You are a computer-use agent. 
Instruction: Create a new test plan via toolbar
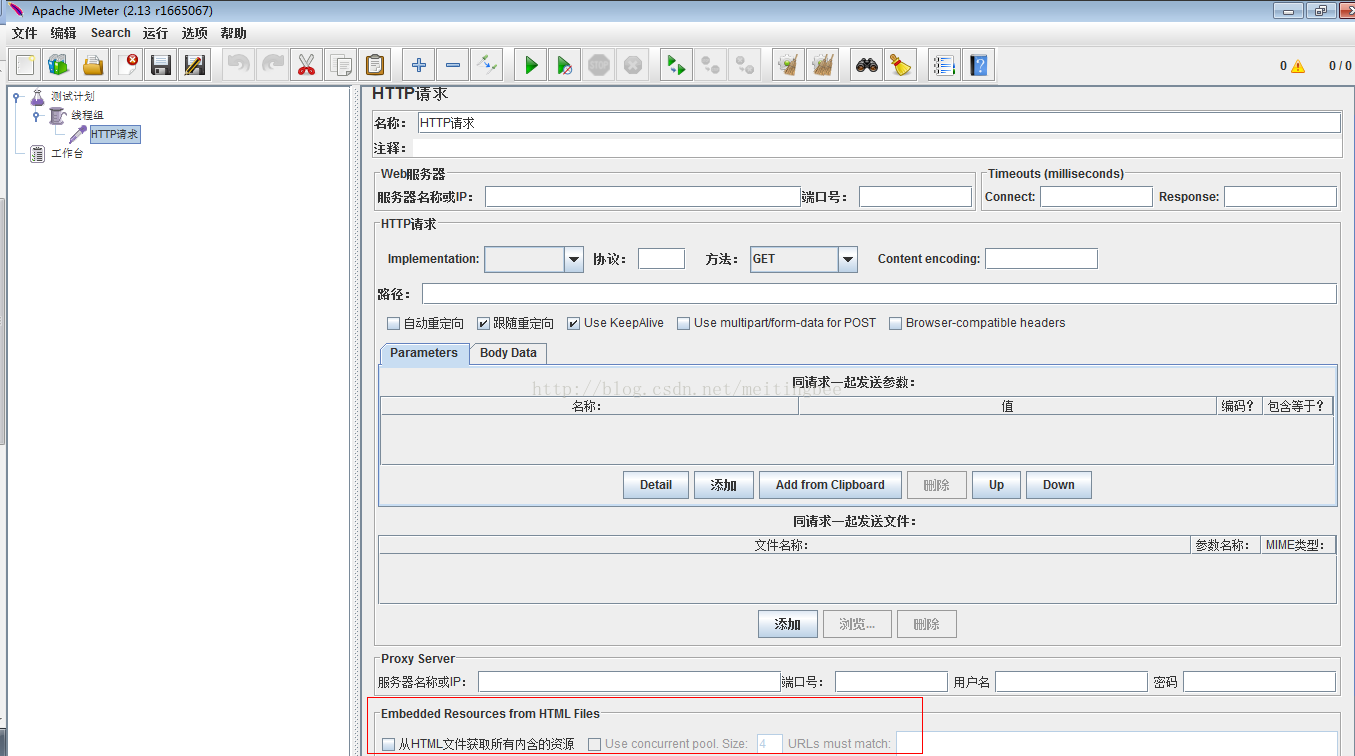[25, 66]
